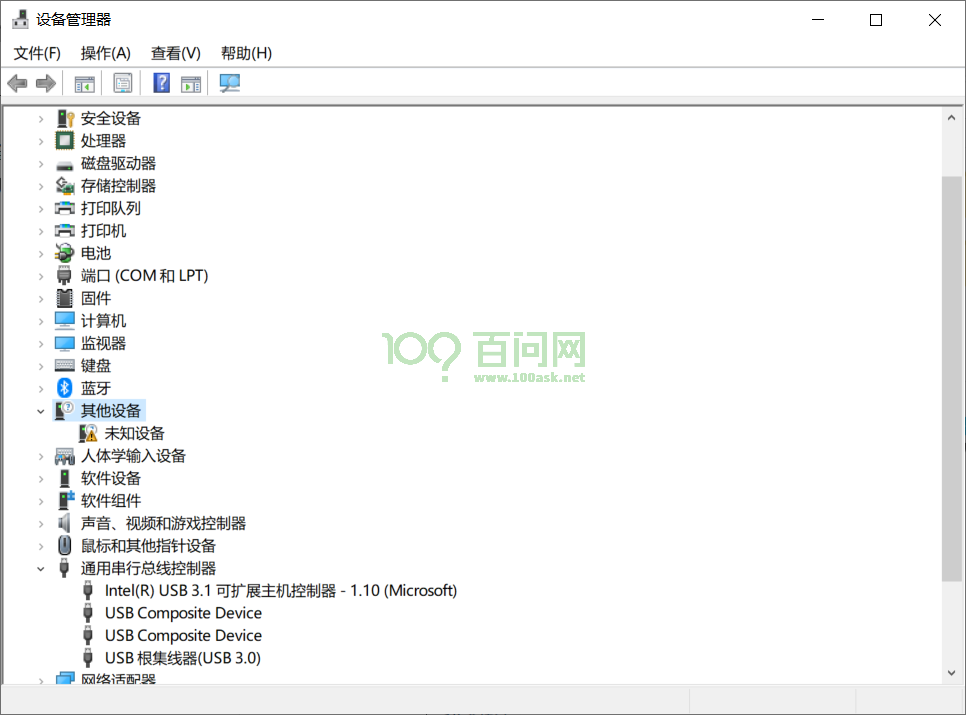Collapse the 其他设备 category
This screenshot has height=715, width=966.
[x=41, y=410]
